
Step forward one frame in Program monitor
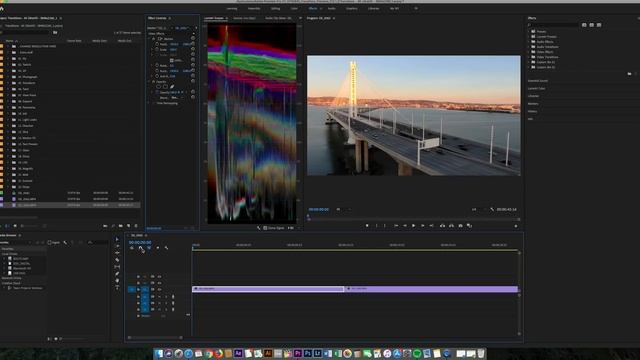coord(422,226)
